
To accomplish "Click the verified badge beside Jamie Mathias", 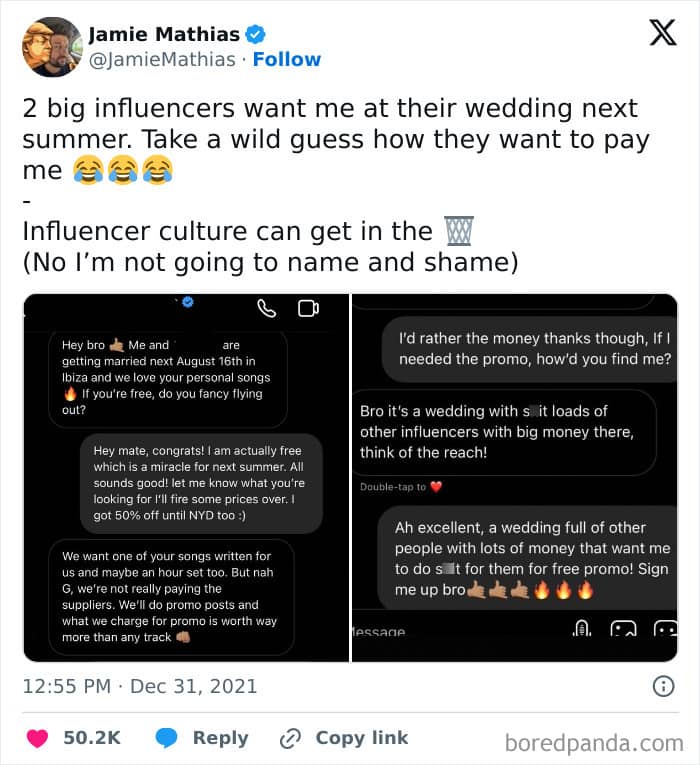I will [255, 34].
